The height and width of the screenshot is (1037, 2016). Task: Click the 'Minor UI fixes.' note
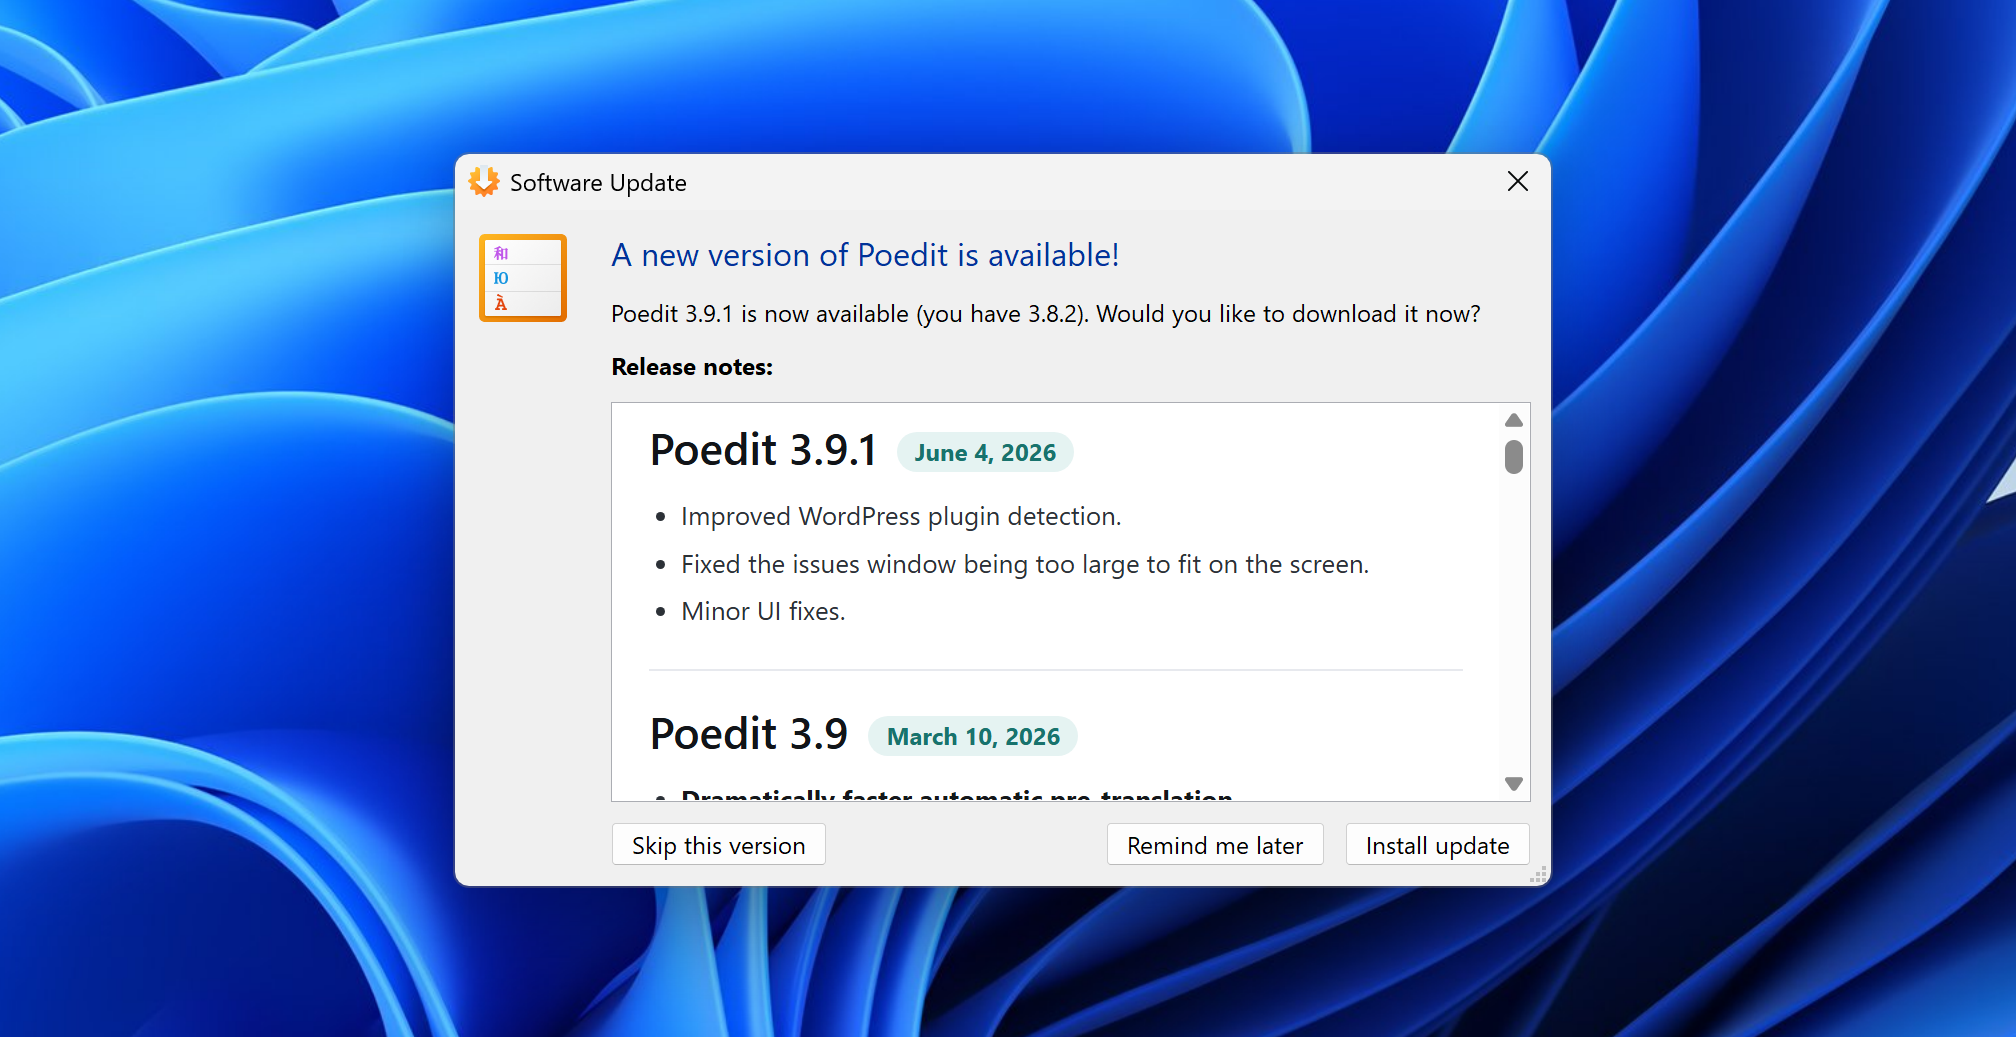(763, 611)
